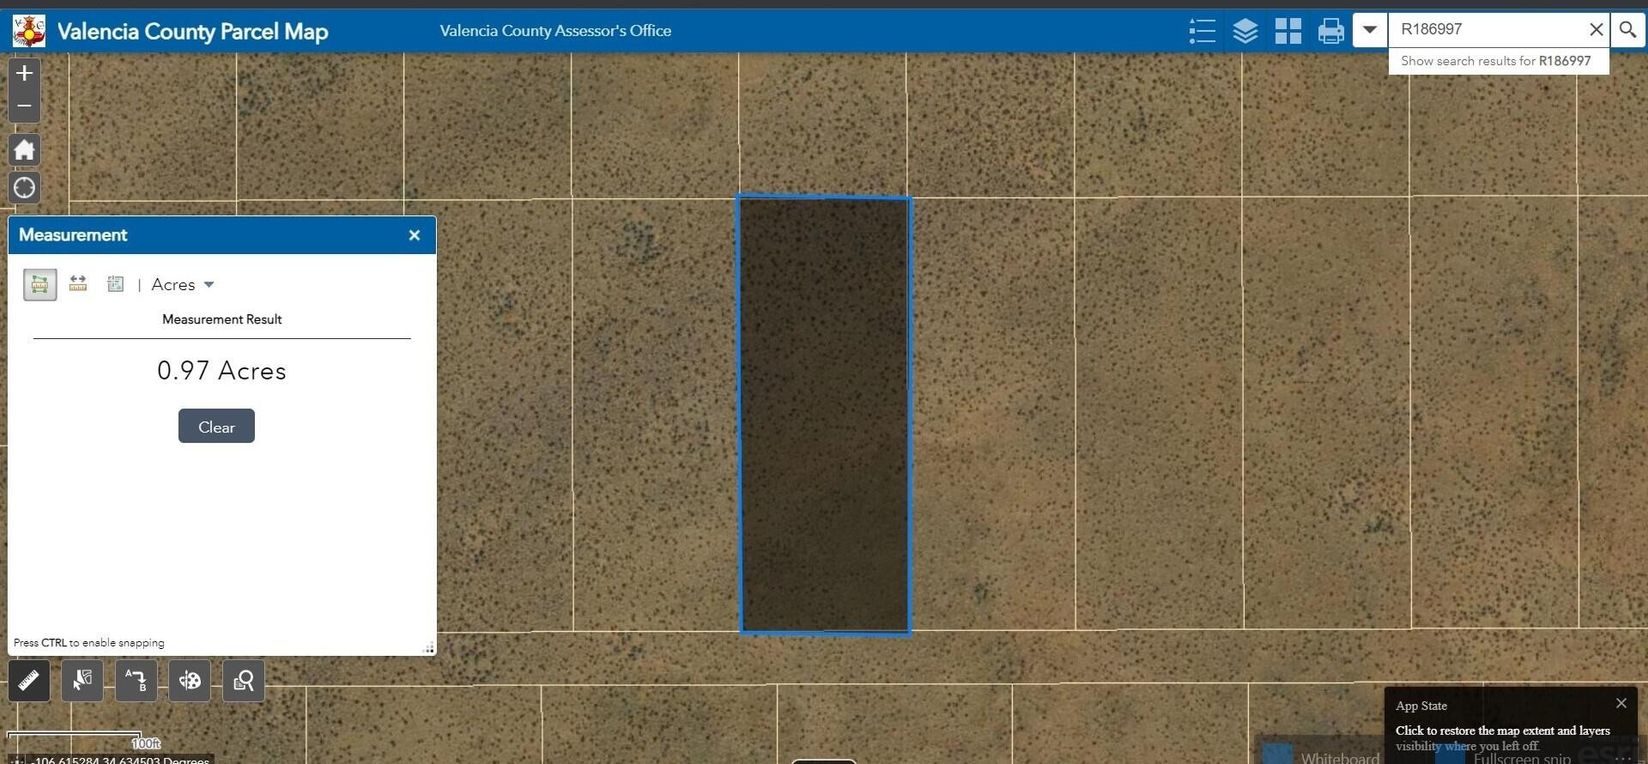This screenshot has height=764, width=1648.
Task: Open the Query magnifier tool
Action: coord(243,681)
